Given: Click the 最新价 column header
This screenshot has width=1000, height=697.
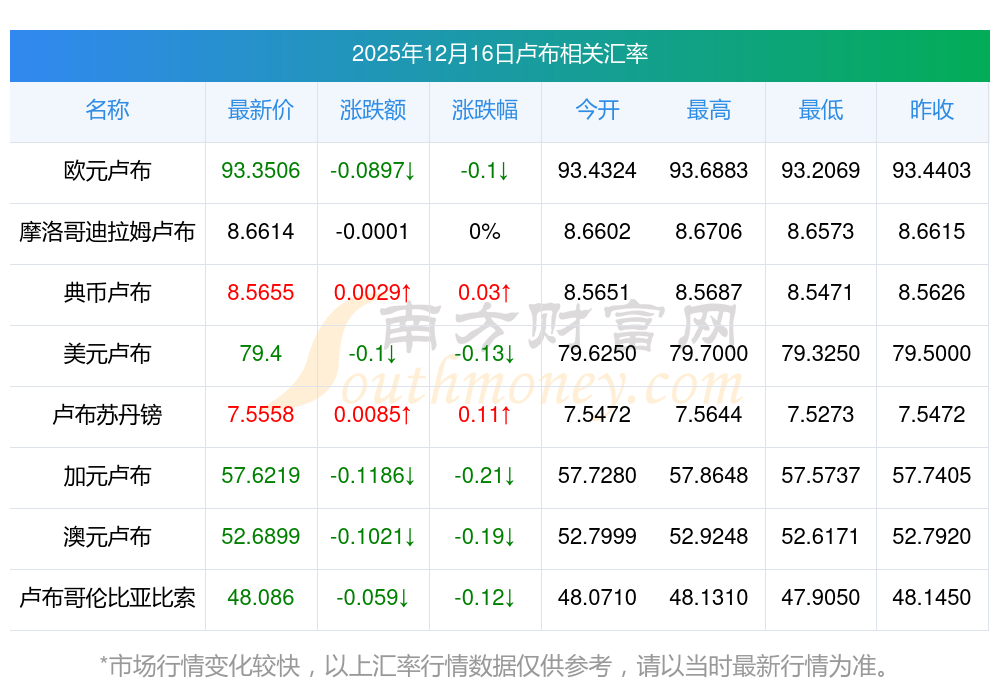Looking at the screenshot, I should pyautogui.click(x=261, y=110).
